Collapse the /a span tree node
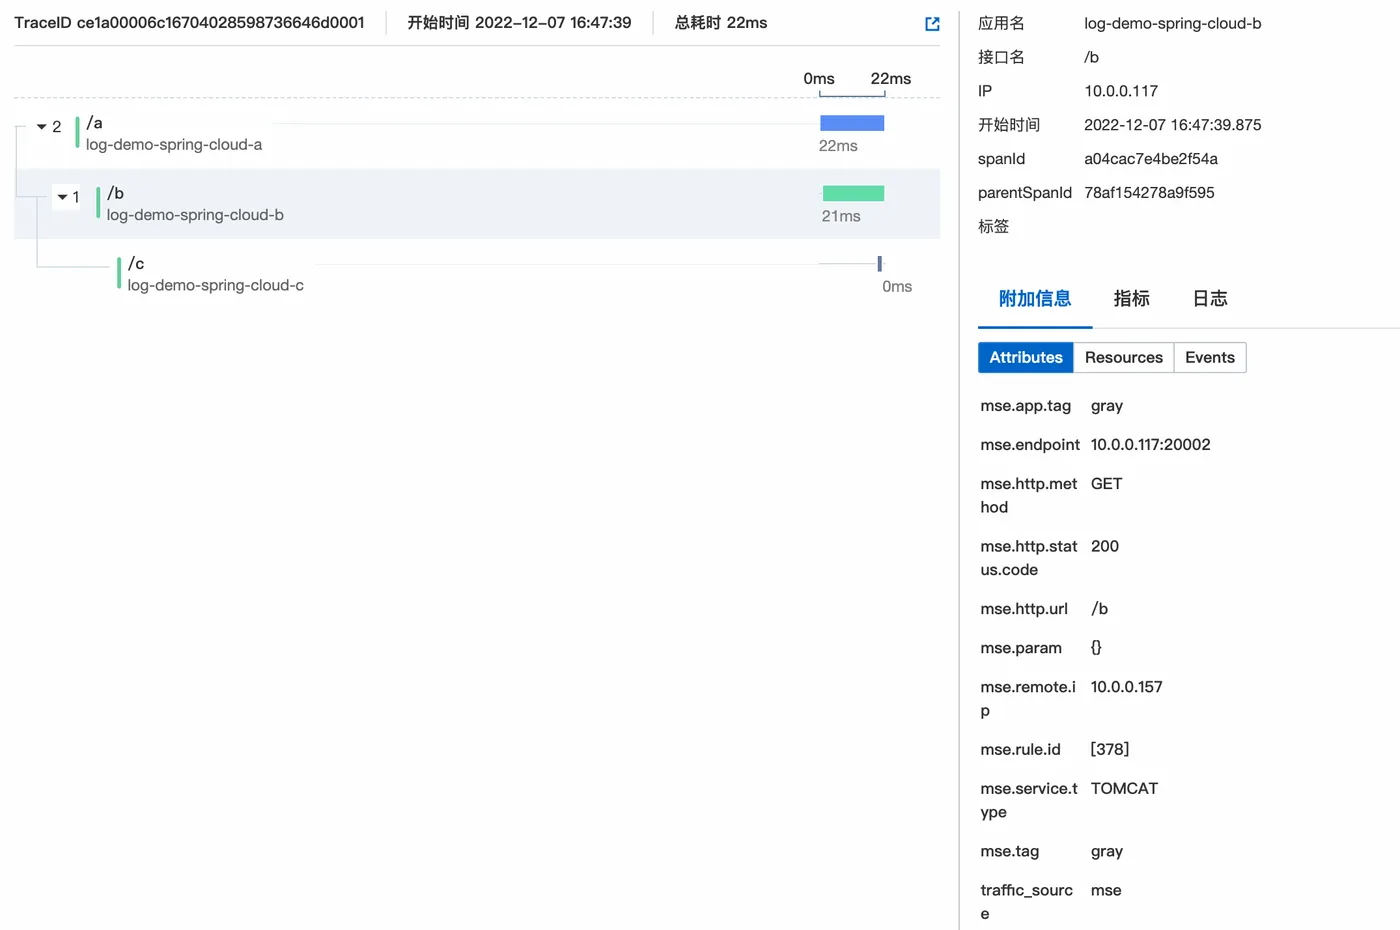This screenshot has height=930, width=1400. click(42, 127)
